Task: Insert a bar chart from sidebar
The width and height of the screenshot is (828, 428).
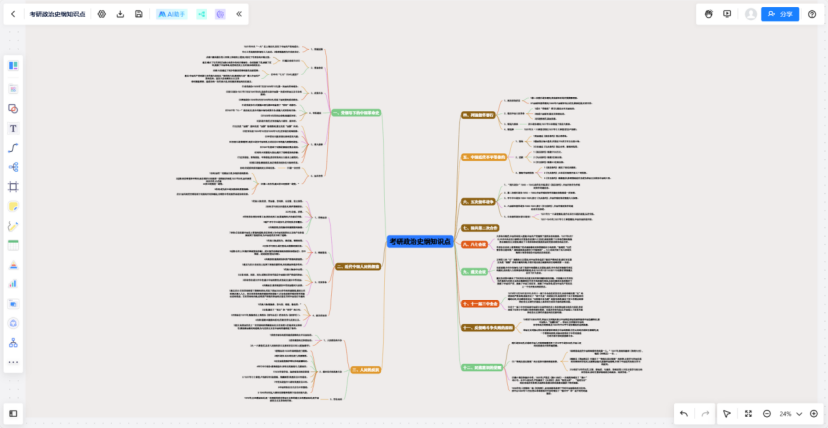Action: click(x=13, y=284)
